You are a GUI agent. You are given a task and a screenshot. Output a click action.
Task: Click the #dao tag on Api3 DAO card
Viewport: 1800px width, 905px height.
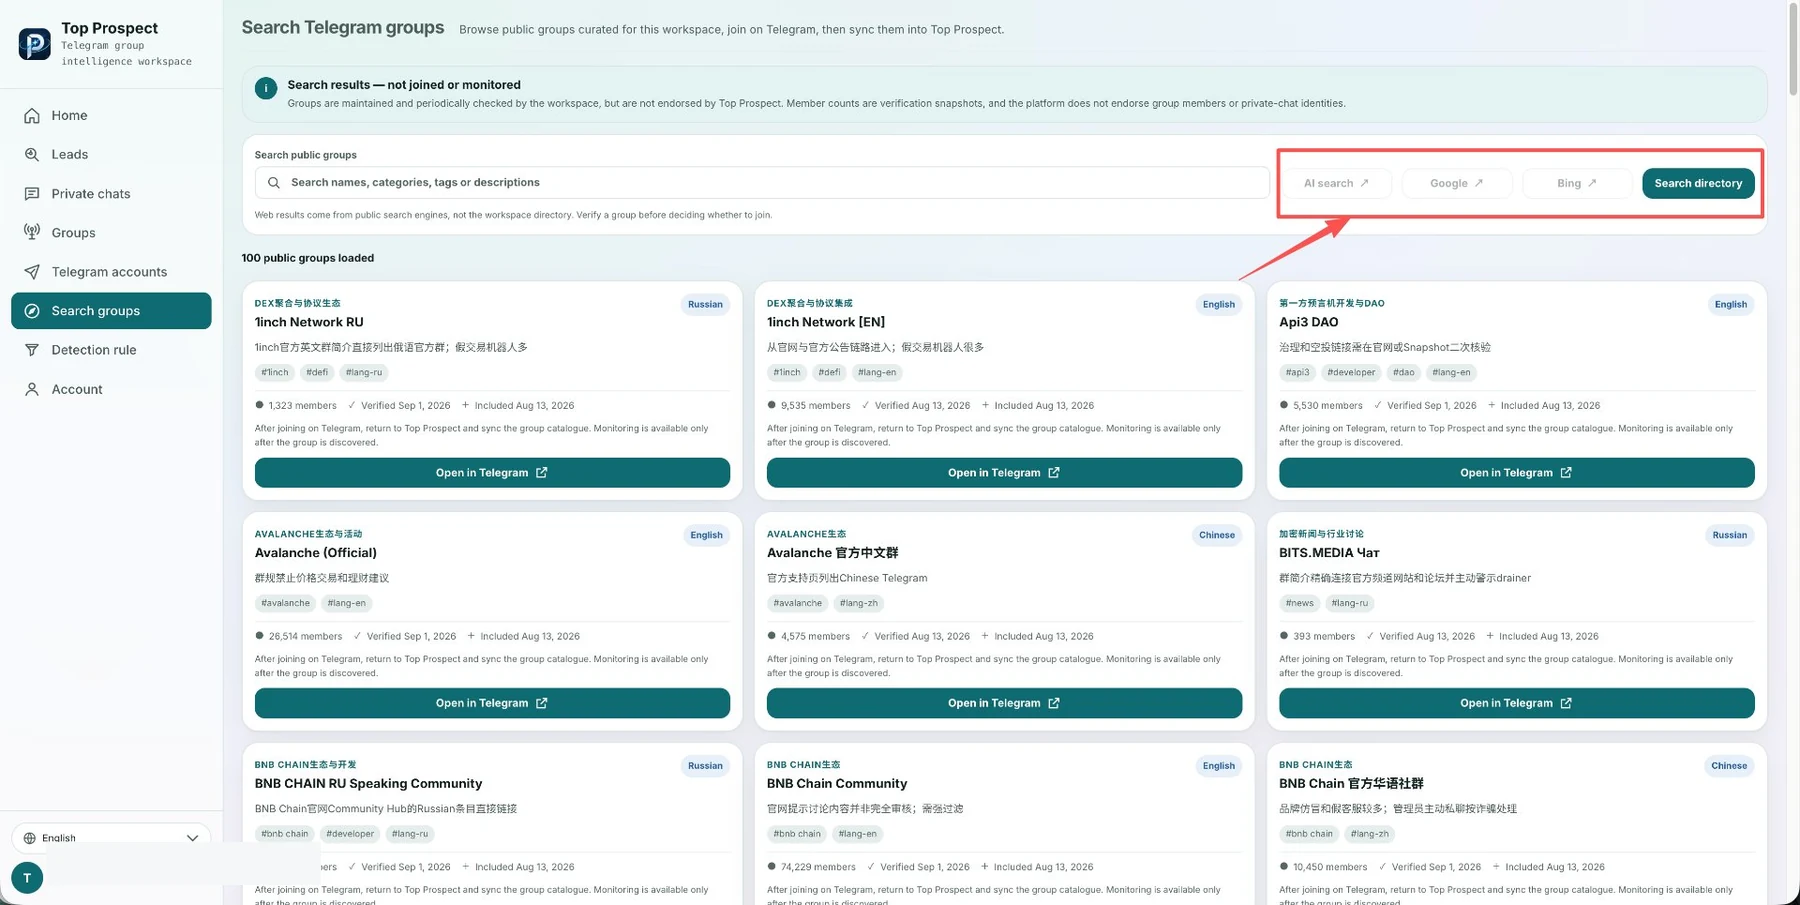[x=1404, y=372]
